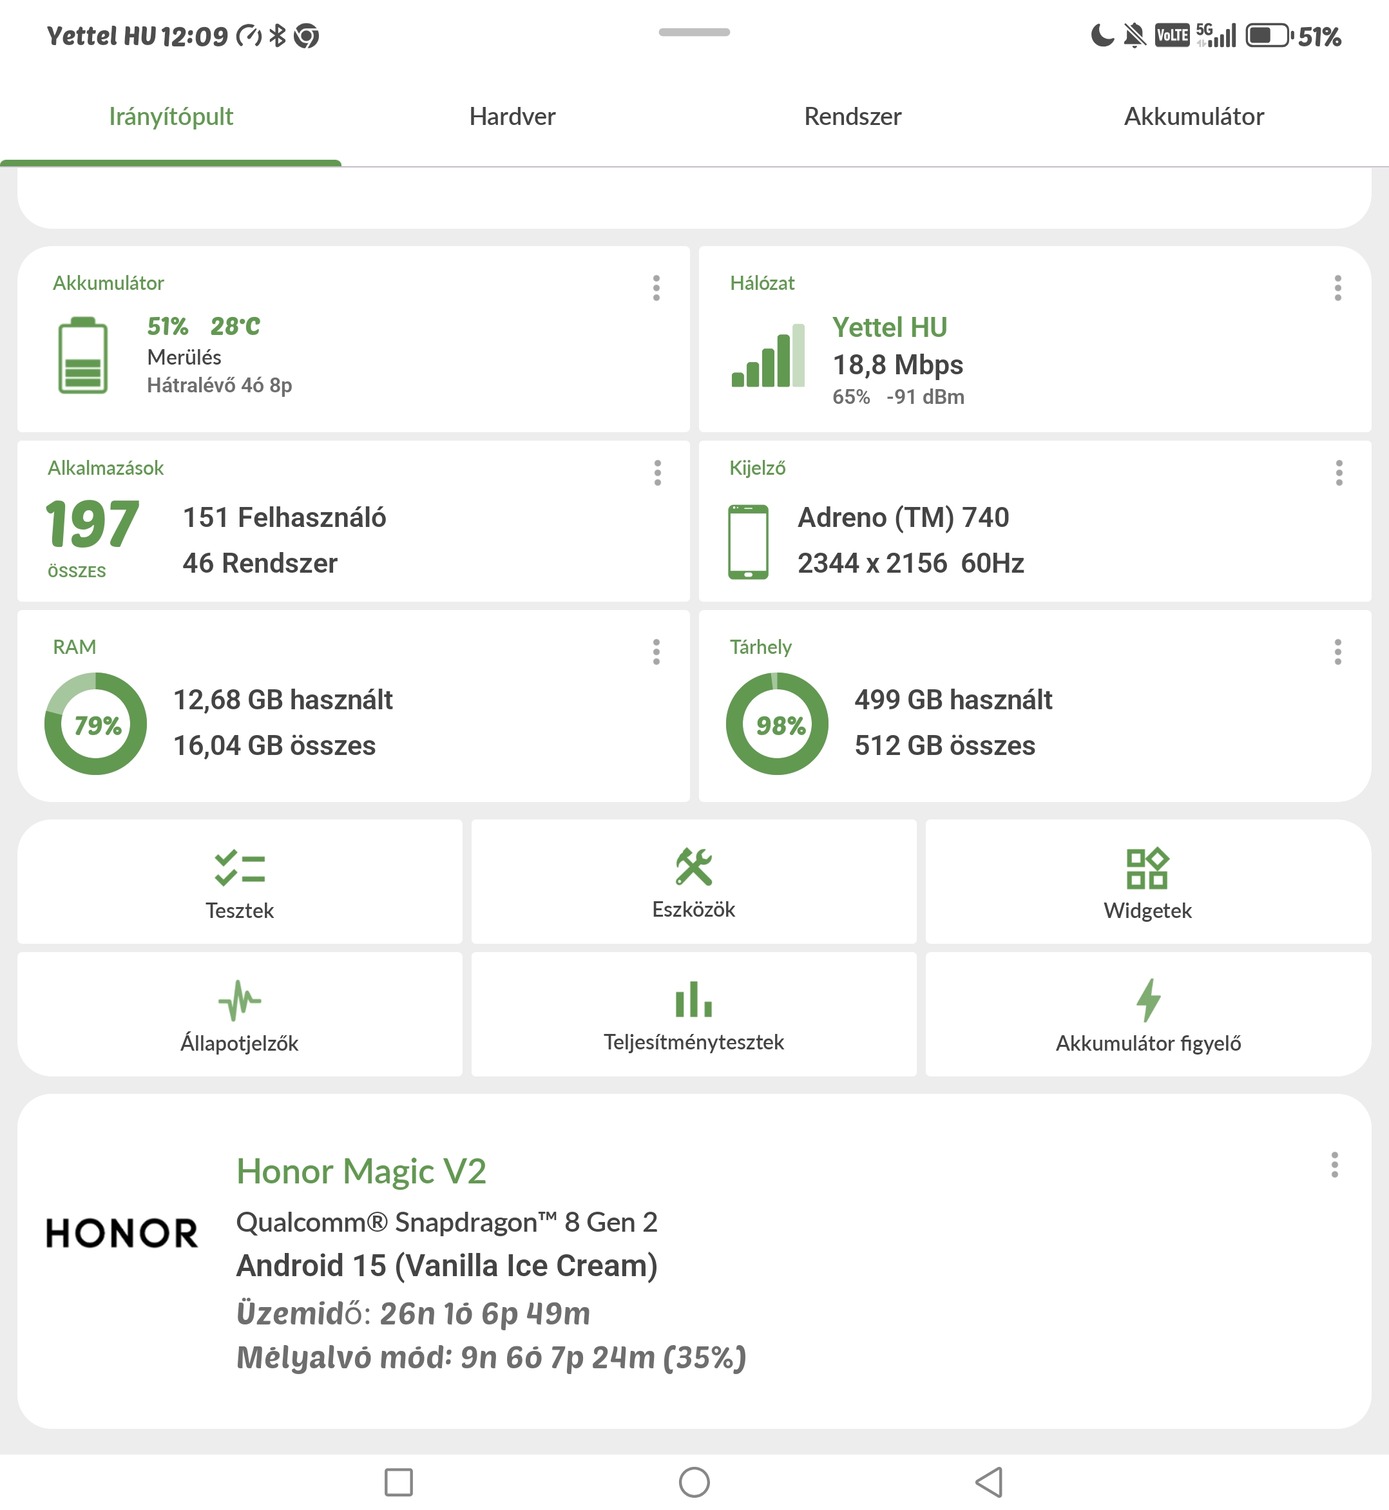Open Eszközök tools button
1389x1510 pixels.
coord(694,882)
